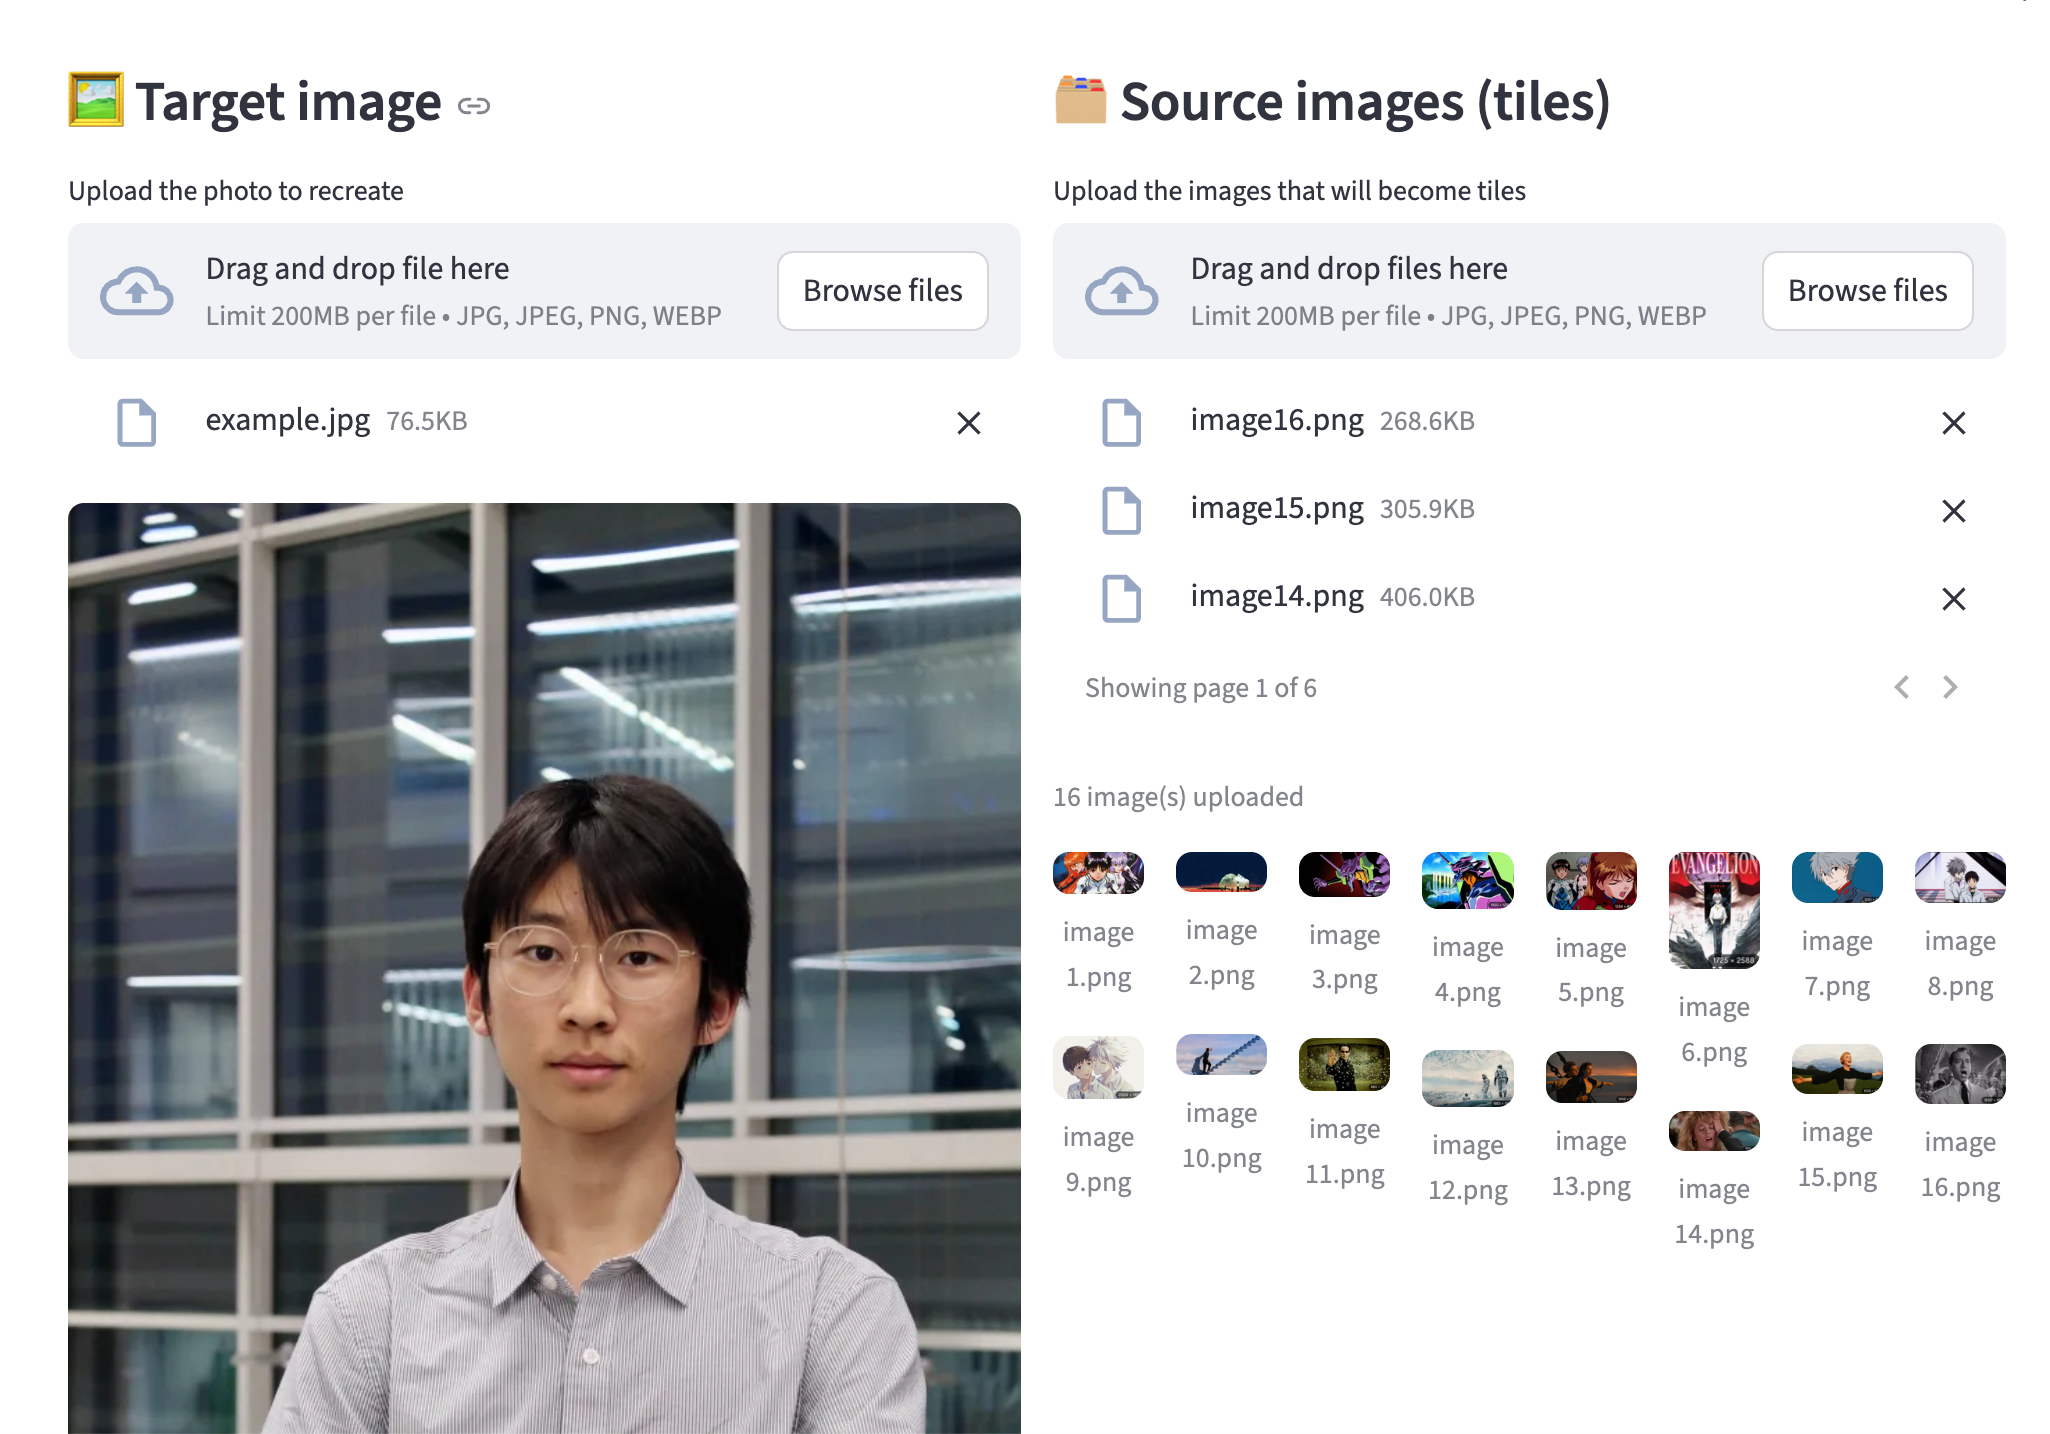Select the image 6.png poster thumbnail

[x=1713, y=910]
